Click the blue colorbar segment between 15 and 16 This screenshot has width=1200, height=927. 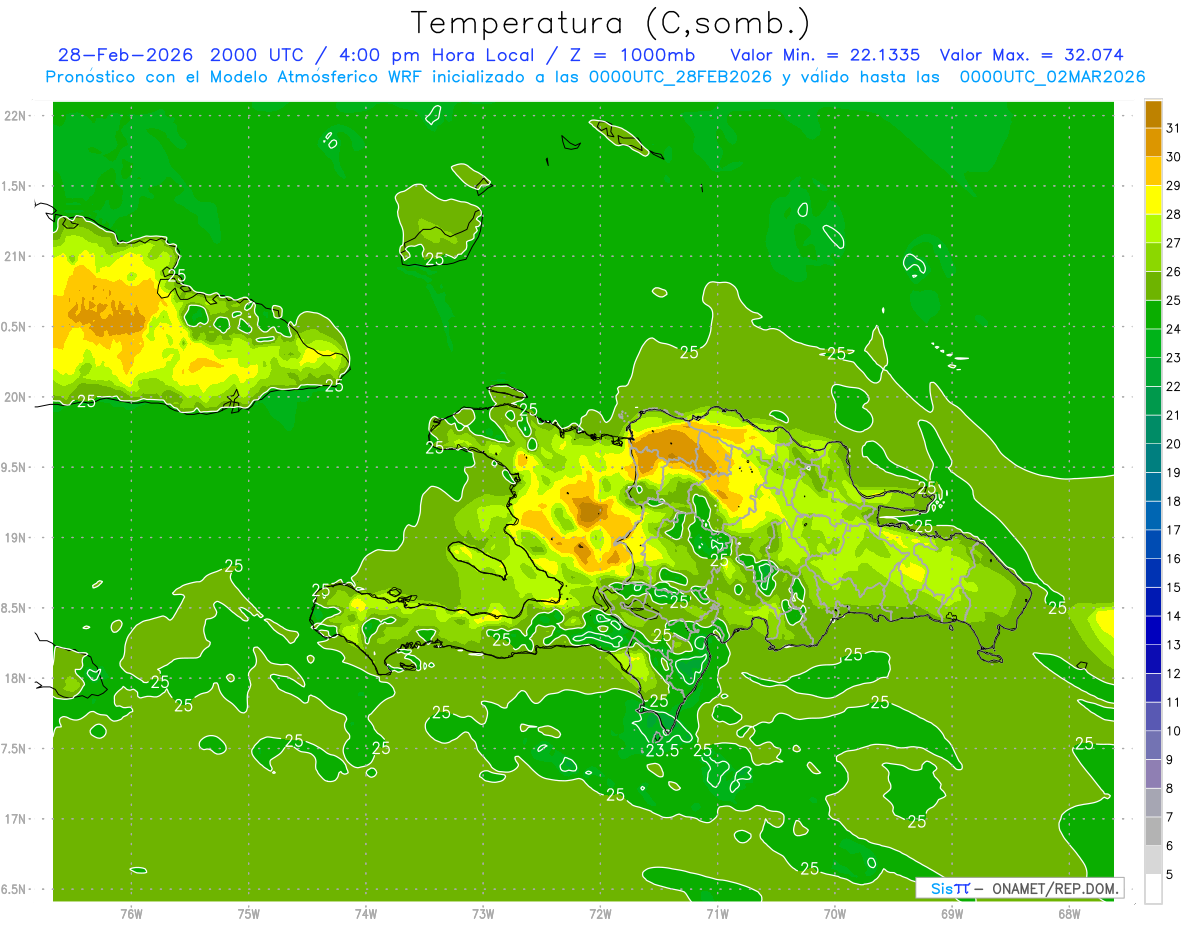coord(1153,572)
